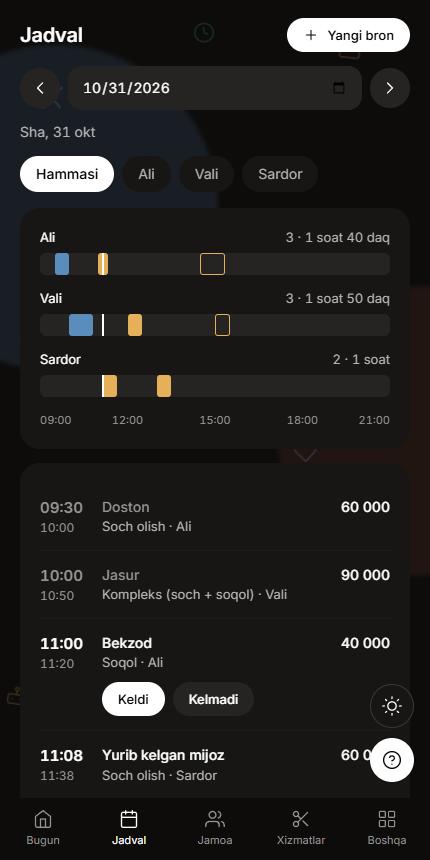The width and height of the screenshot is (430, 860).
Task: Click Yangi bron button
Action: click(x=348, y=35)
